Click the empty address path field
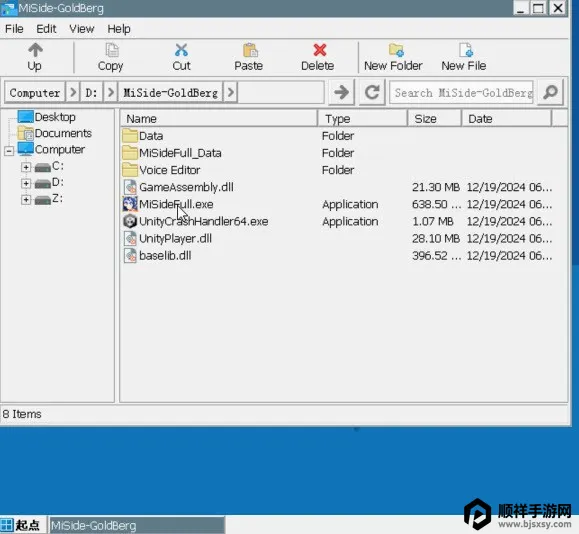Screen dimensions: 579x534 [x=281, y=92]
